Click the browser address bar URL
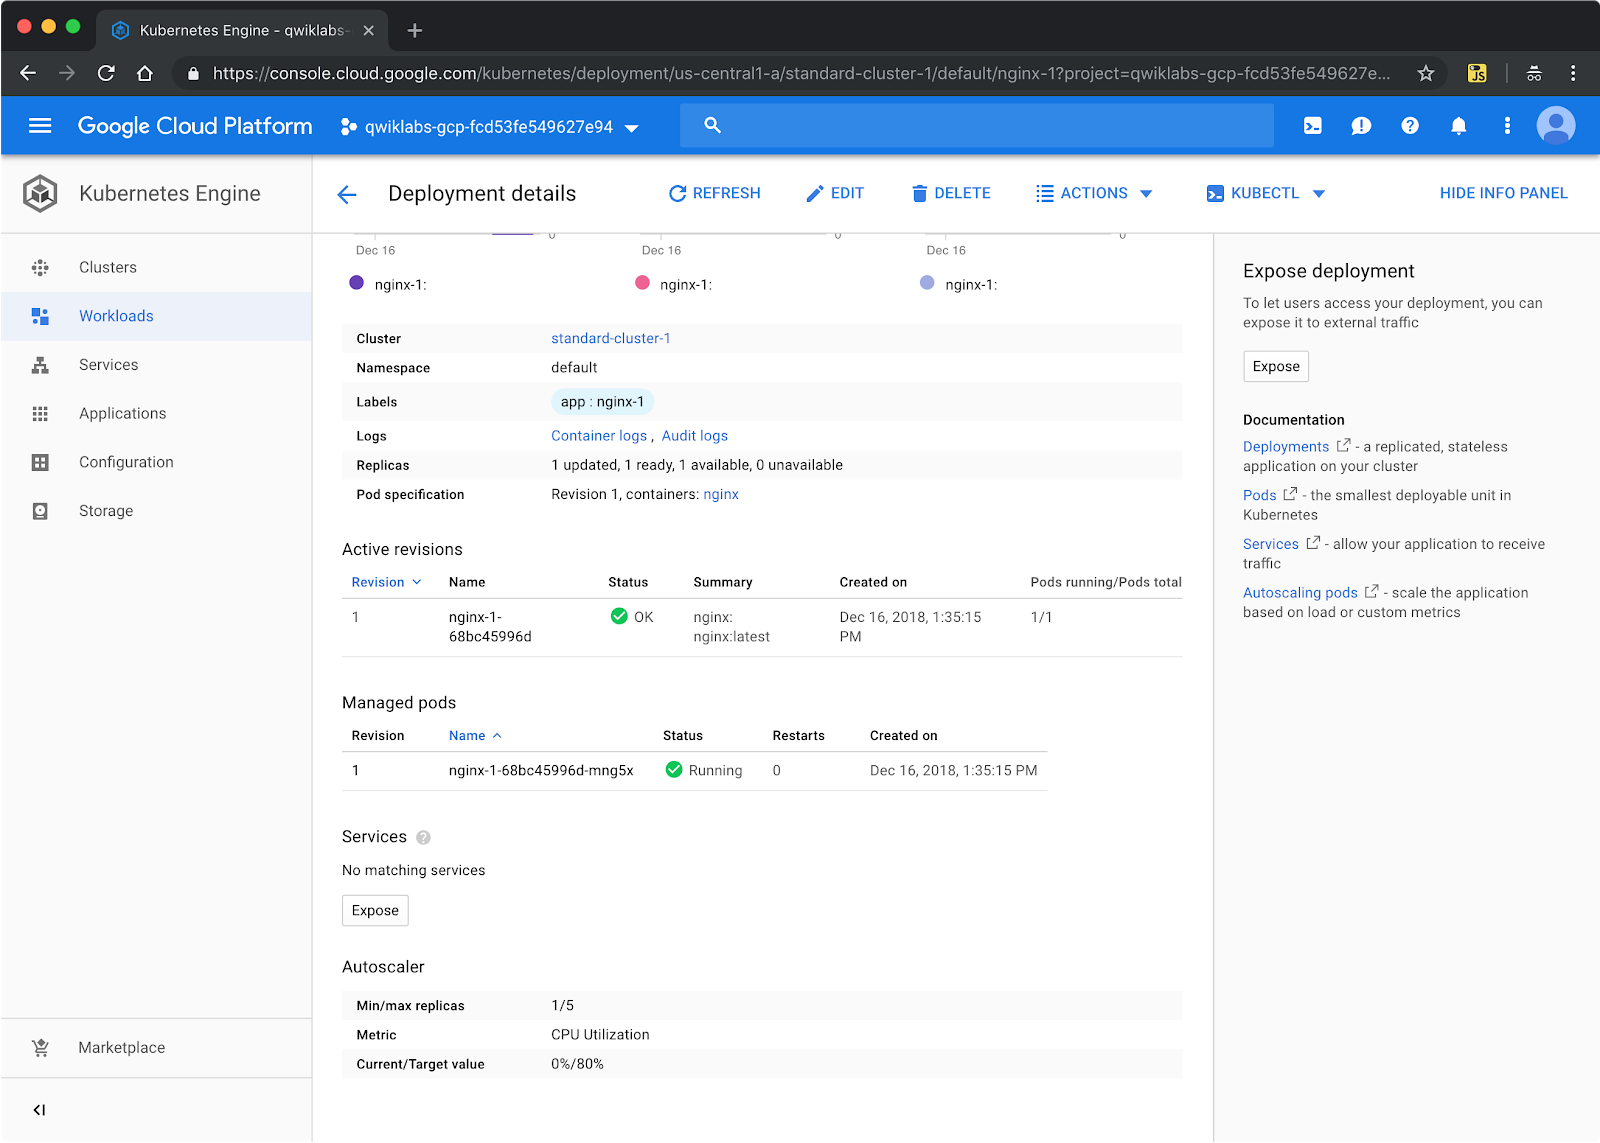The width and height of the screenshot is (1600, 1143). [x=800, y=73]
